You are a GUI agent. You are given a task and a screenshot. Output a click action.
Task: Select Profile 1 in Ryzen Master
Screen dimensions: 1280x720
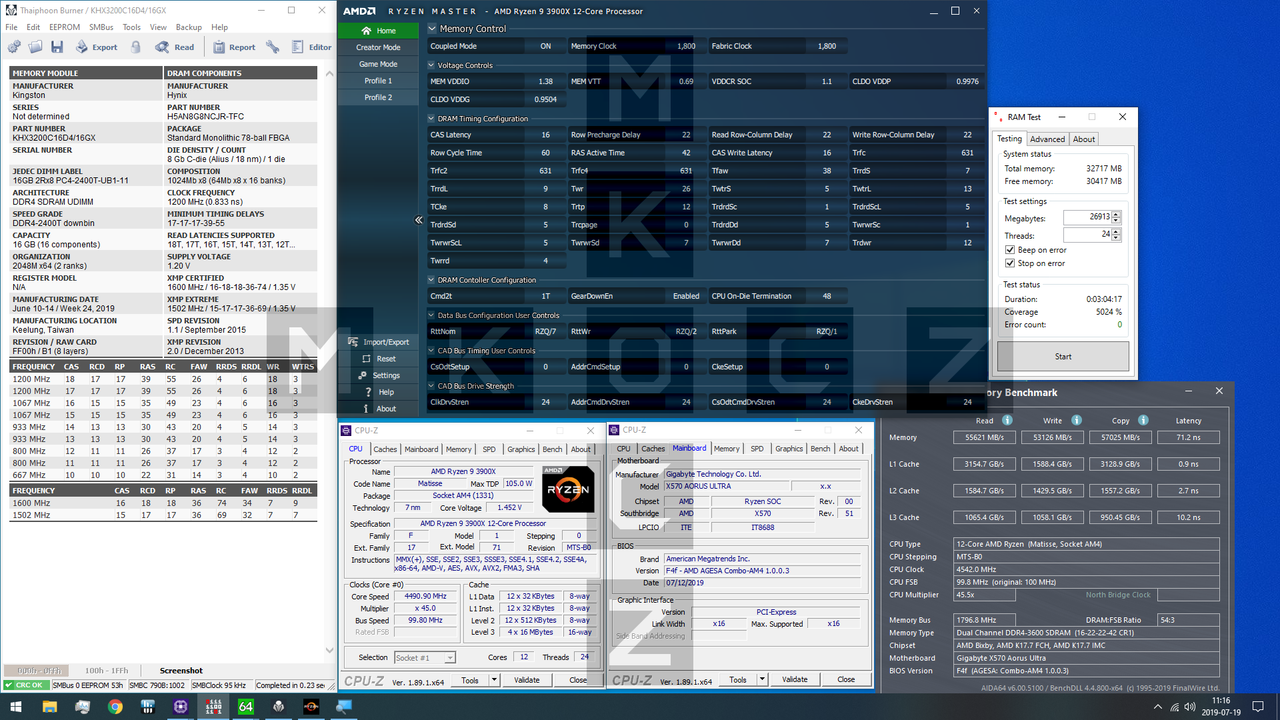[378, 81]
